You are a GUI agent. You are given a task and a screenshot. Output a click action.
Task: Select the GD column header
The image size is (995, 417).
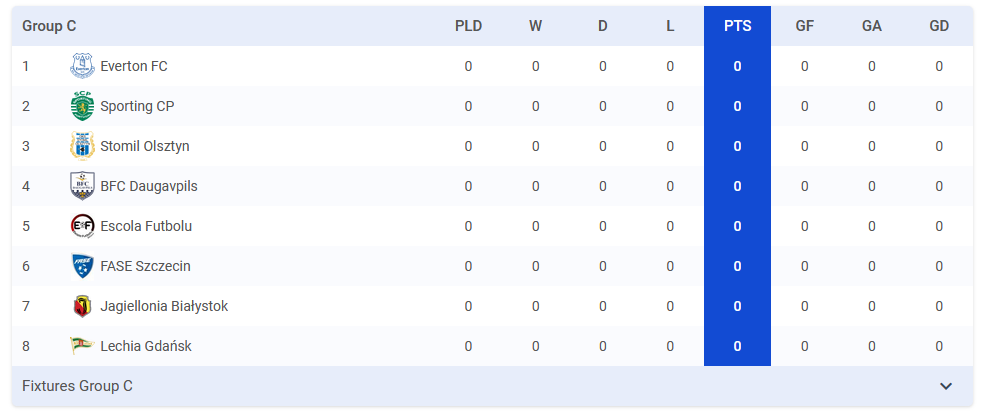939,26
